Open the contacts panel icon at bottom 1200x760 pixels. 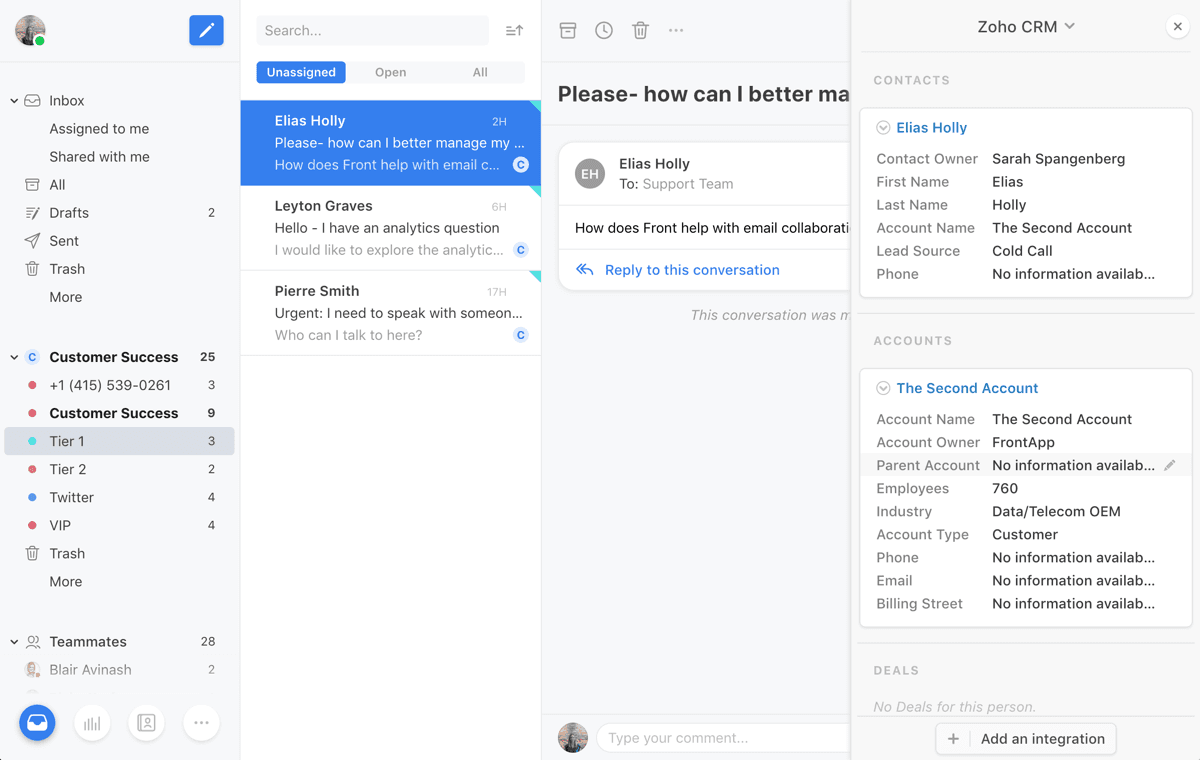146,722
